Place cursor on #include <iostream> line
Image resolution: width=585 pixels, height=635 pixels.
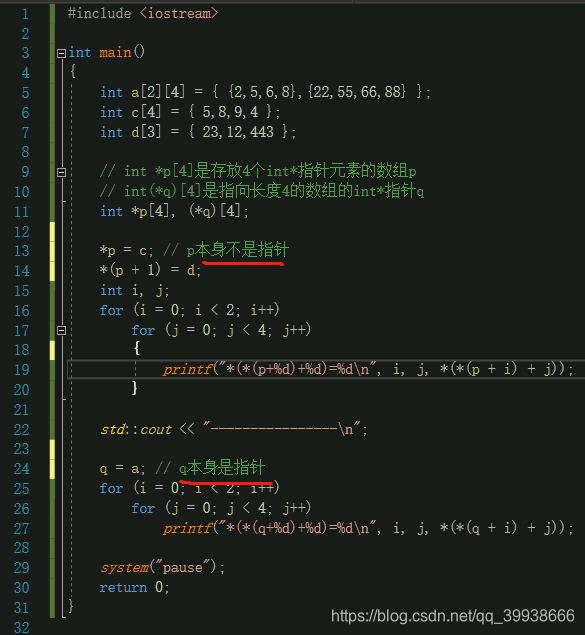(143, 13)
